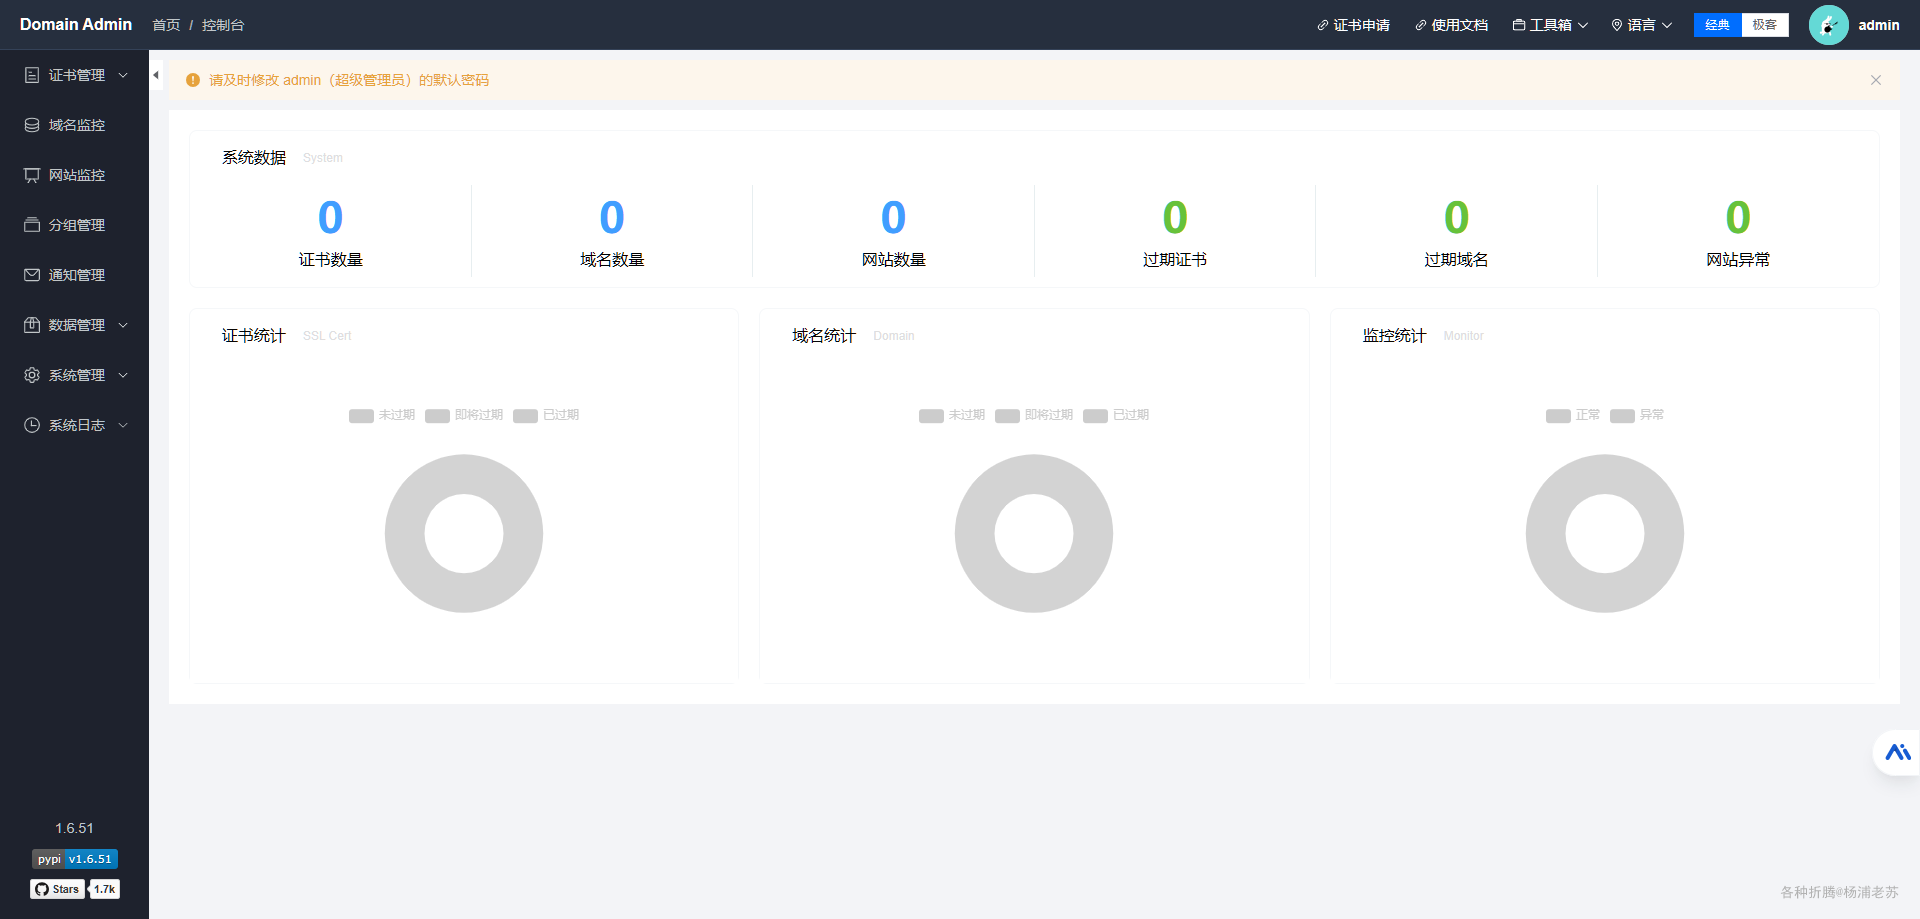
Task: Open the 证书申请 link
Action: [1353, 25]
